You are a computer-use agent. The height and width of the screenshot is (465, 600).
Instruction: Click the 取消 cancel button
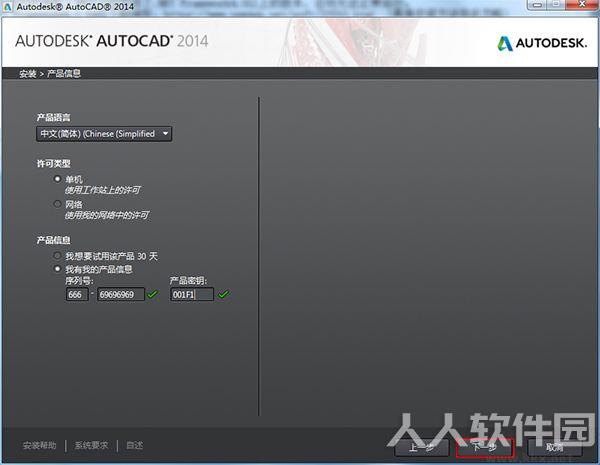click(555, 447)
